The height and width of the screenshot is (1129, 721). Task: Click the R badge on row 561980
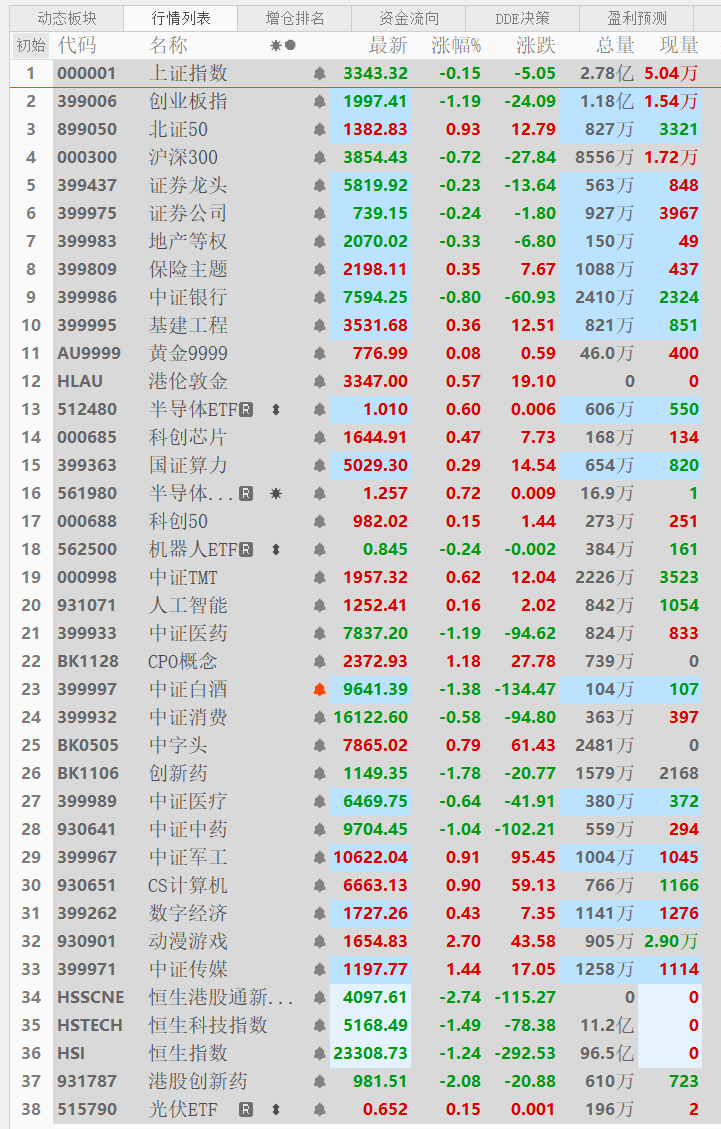point(246,494)
